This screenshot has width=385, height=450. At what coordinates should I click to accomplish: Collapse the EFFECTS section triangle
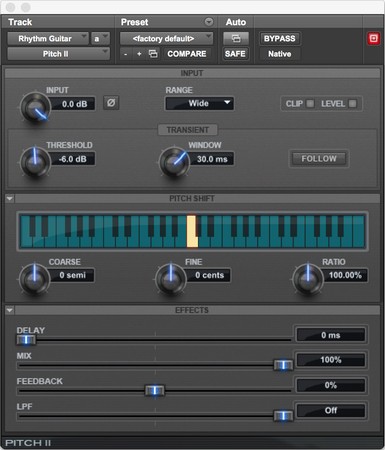click(x=10, y=310)
